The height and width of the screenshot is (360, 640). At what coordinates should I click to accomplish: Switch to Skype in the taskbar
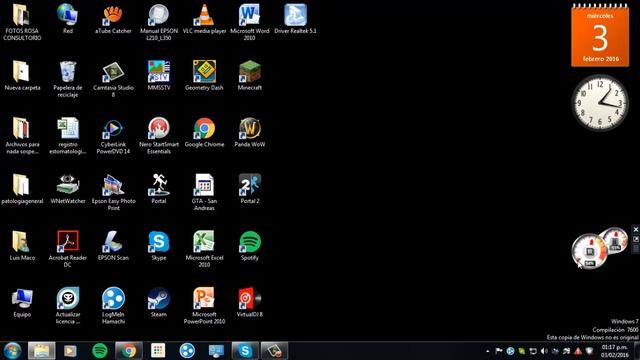pos(245,351)
